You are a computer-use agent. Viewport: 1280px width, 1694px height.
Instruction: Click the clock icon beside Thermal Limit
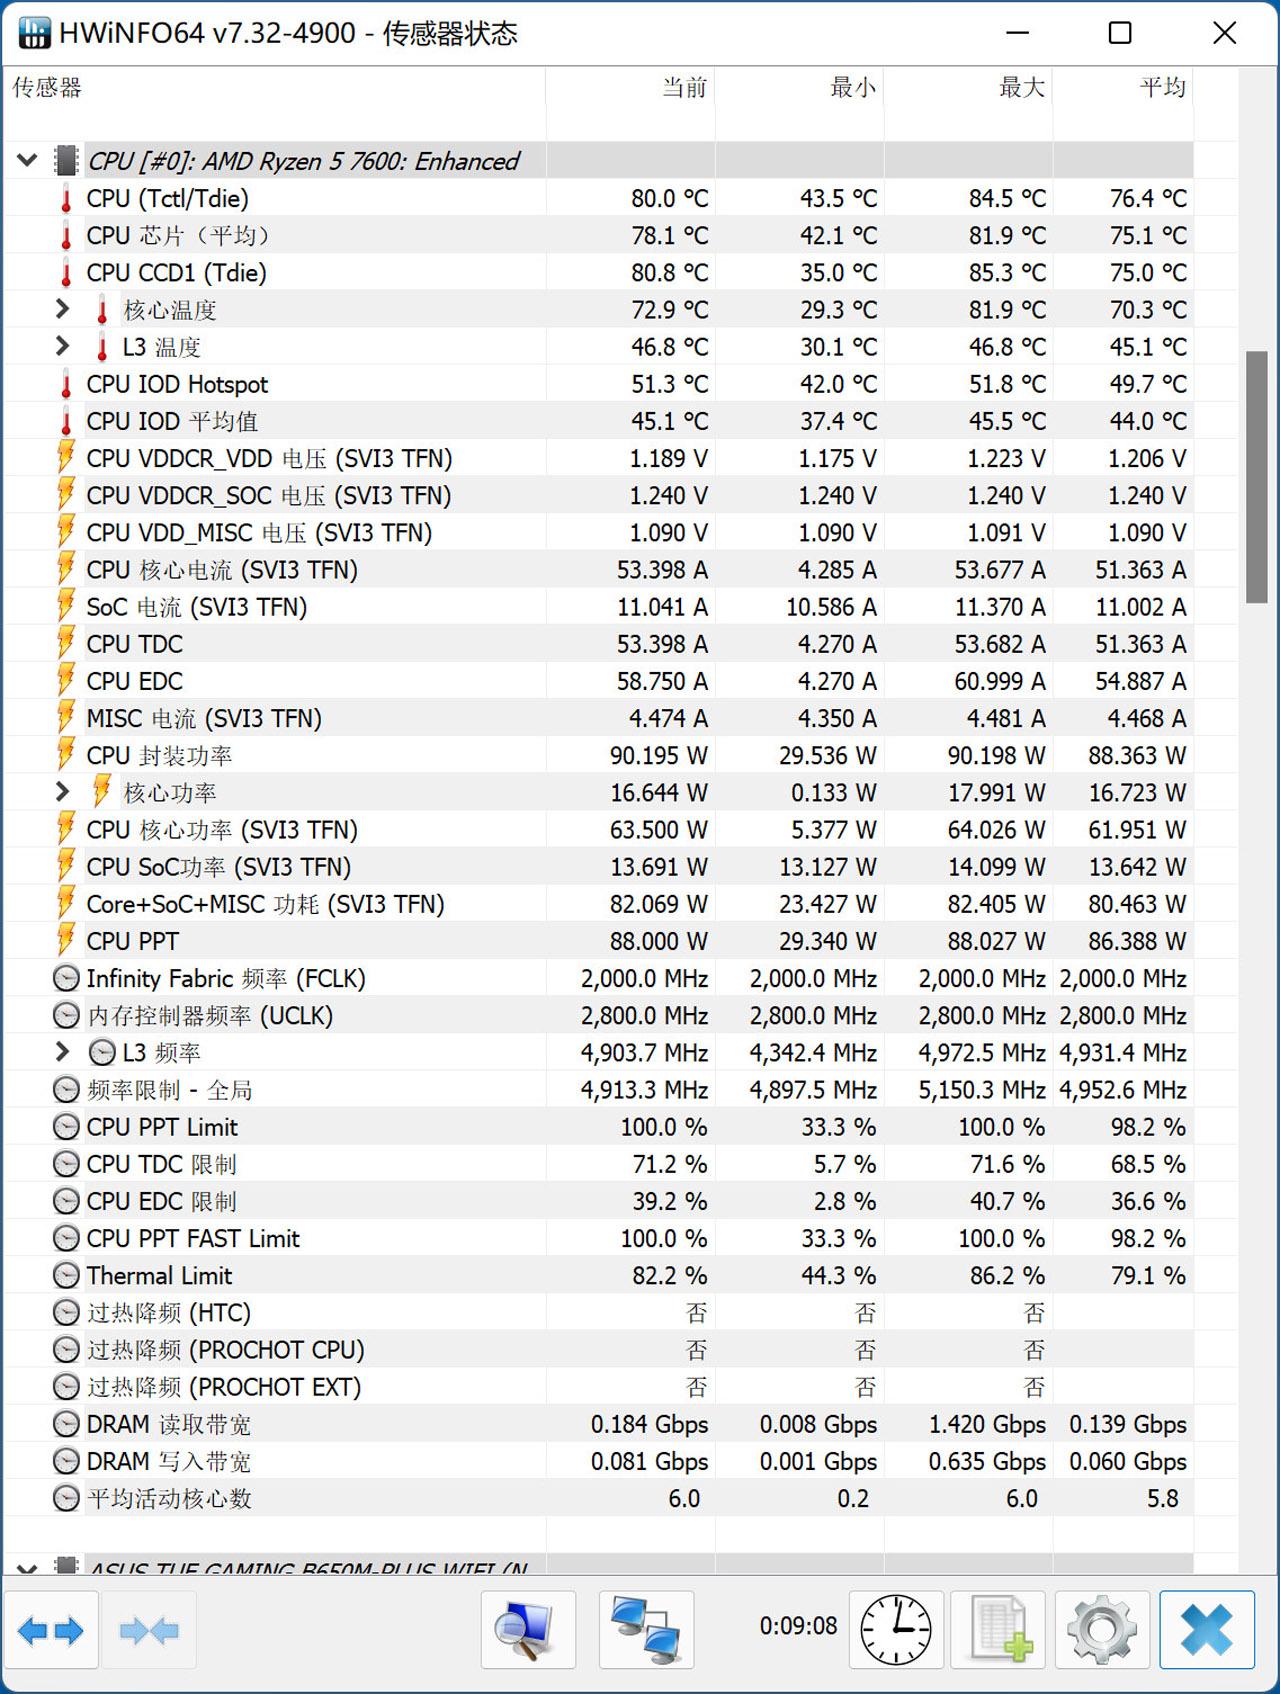point(66,1276)
